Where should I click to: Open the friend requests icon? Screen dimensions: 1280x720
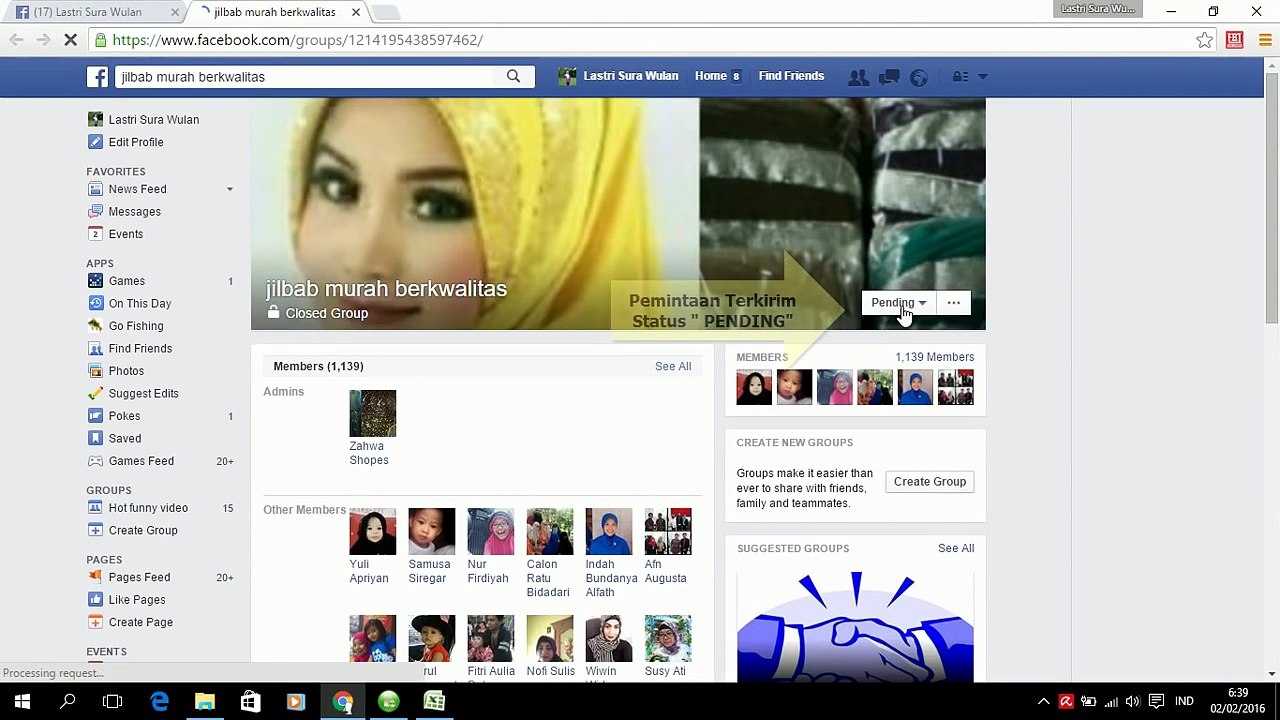858,77
